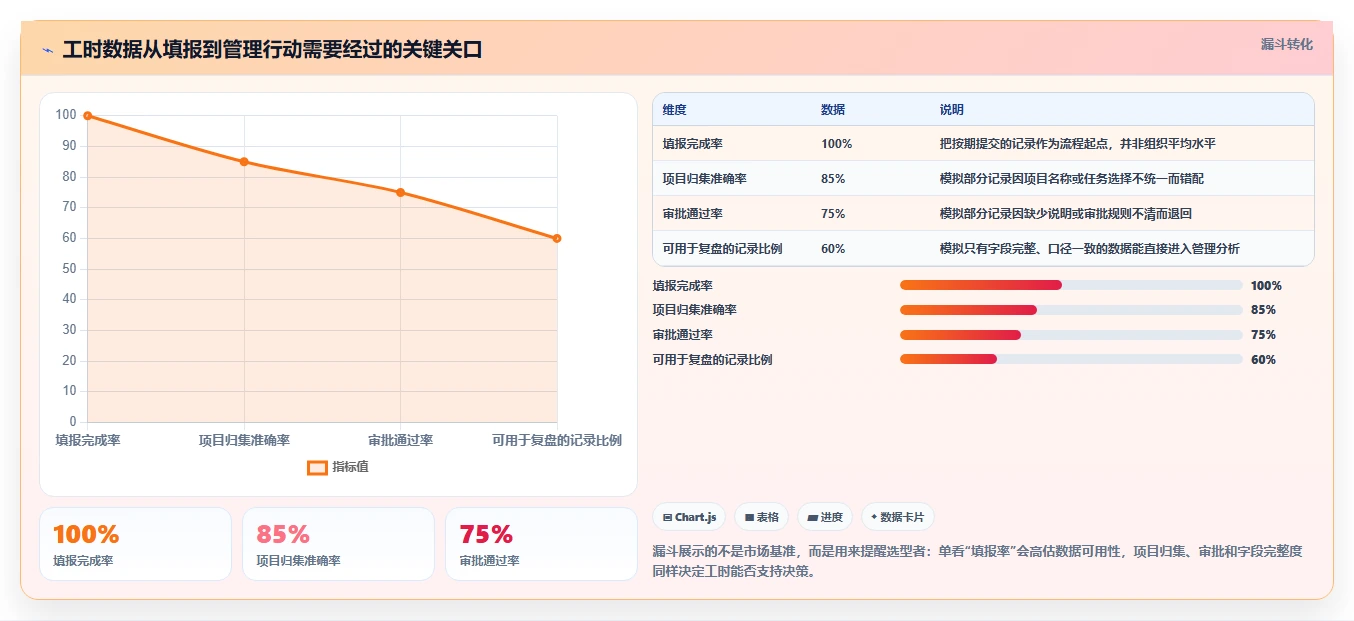The width and height of the screenshot is (1354, 621).
Task: Click the 可用于复盘的记录比例 x-axis label on the chart
Action: click(x=557, y=441)
